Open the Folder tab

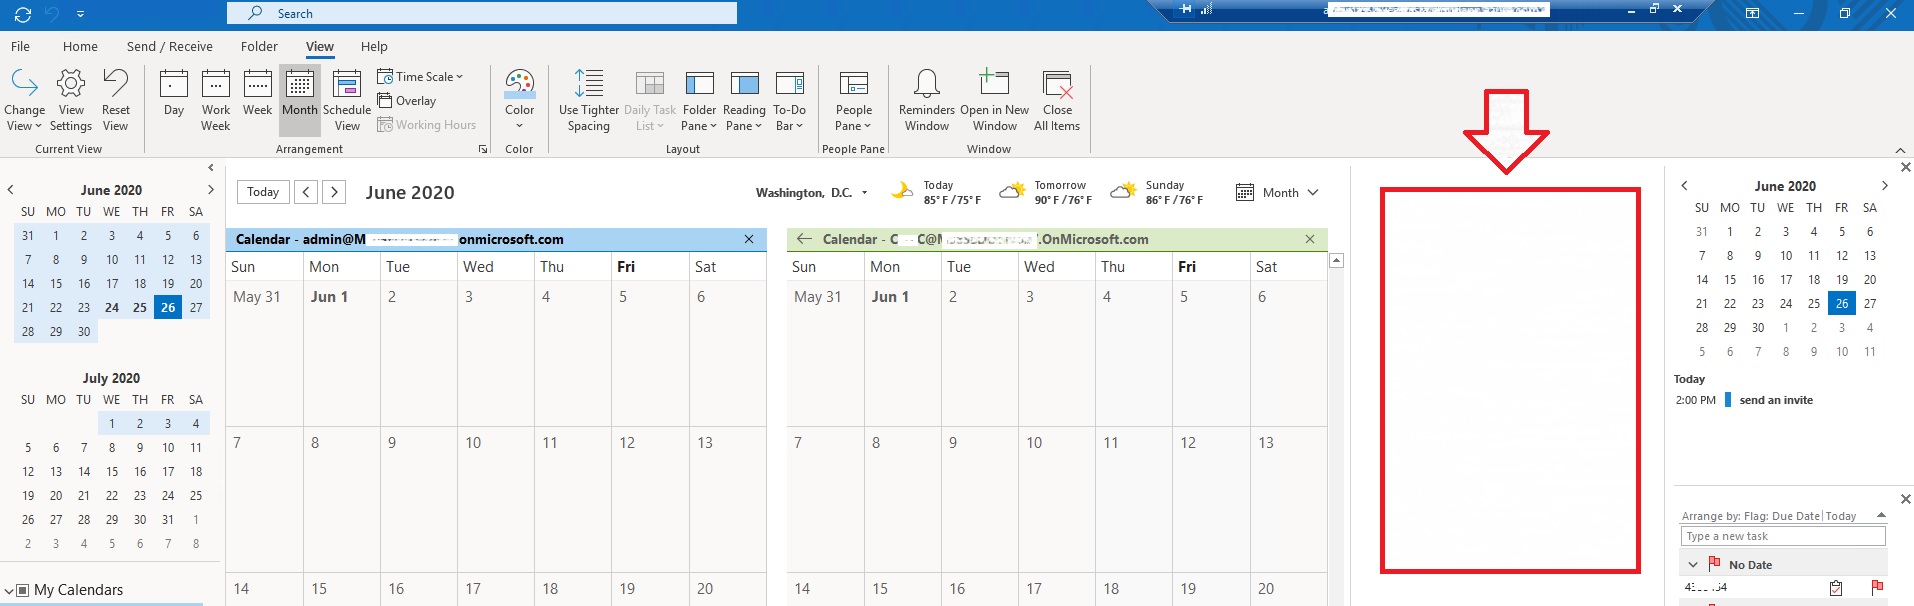pyautogui.click(x=259, y=47)
